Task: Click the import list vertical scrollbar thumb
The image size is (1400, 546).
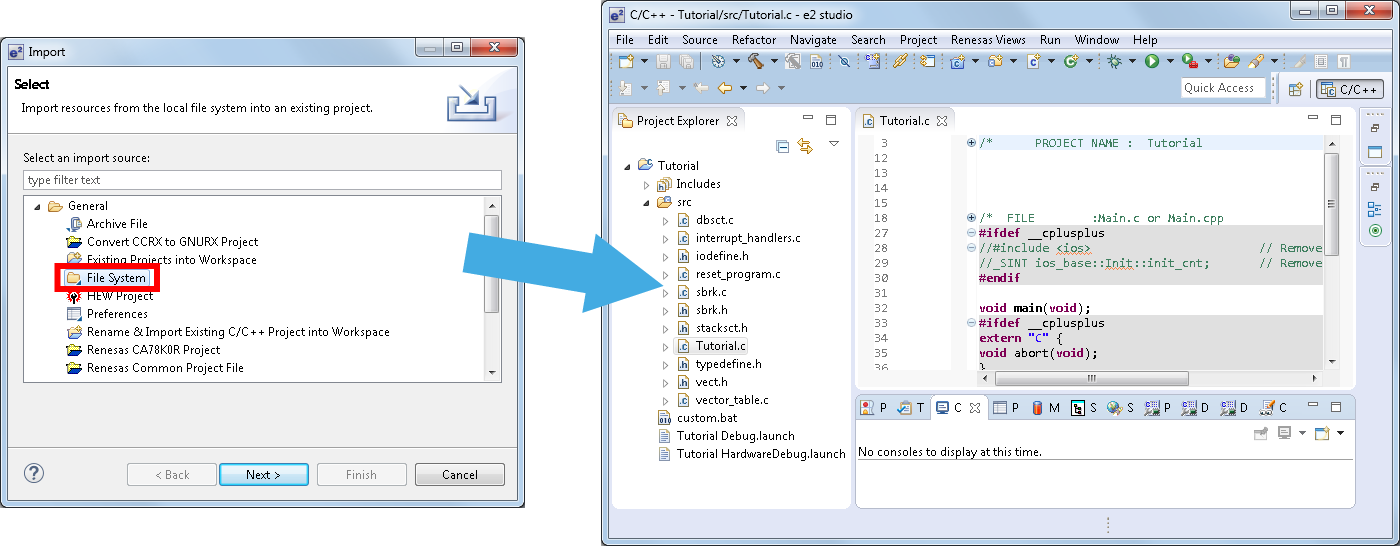Action: pyautogui.click(x=490, y=263)
